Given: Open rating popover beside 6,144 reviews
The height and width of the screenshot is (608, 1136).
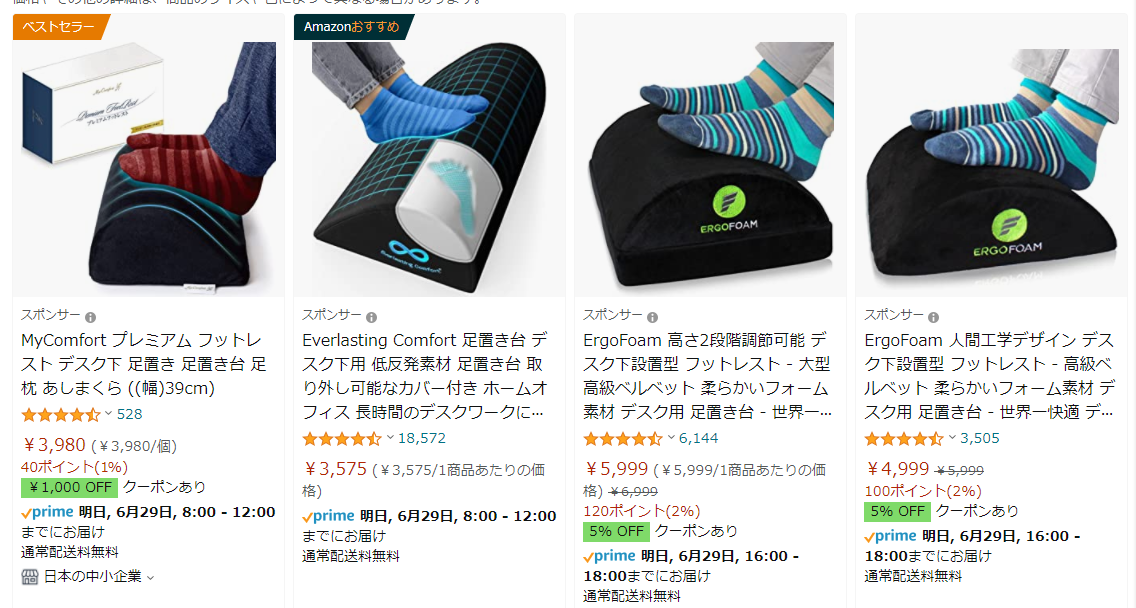Looking at the screenshot, I should 671,438.
